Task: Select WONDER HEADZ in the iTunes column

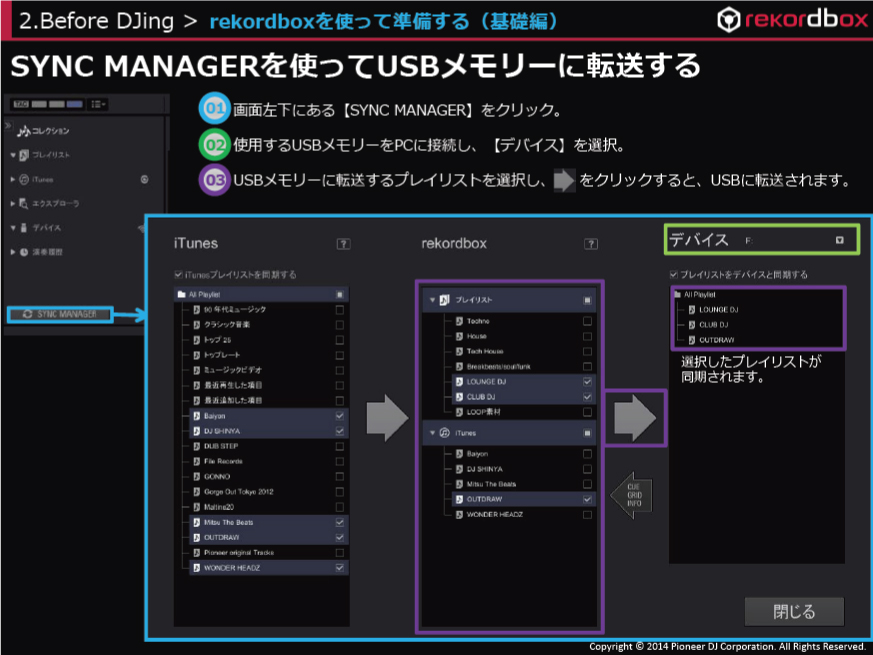Action: coord(271,568)
